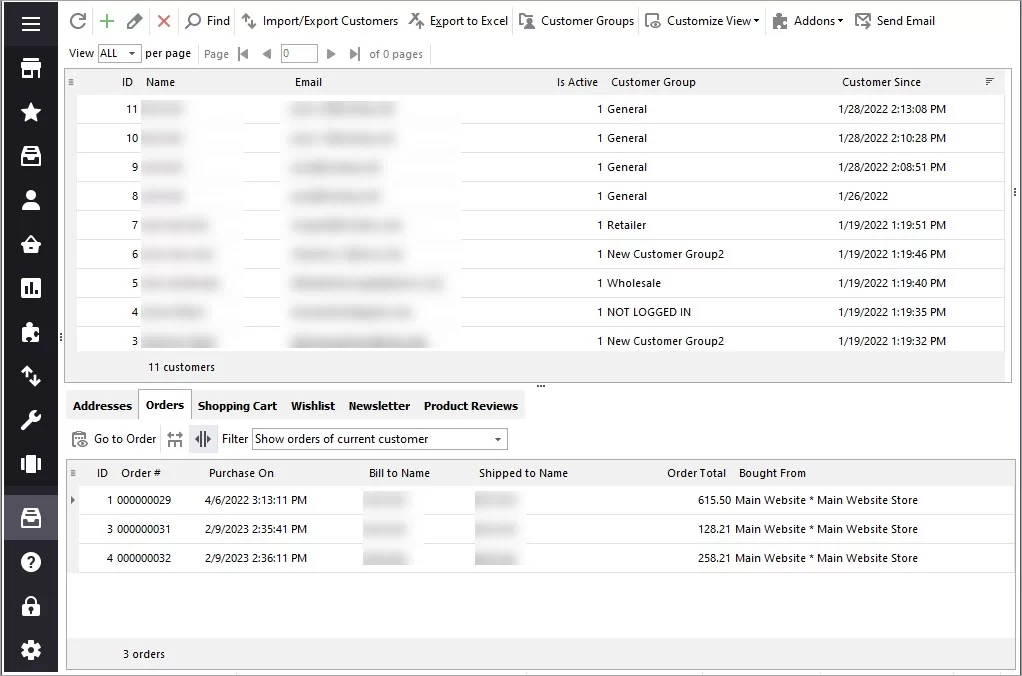Open Customer Groups
Screen dimensions: 1022x676
(x=576, y=21)
